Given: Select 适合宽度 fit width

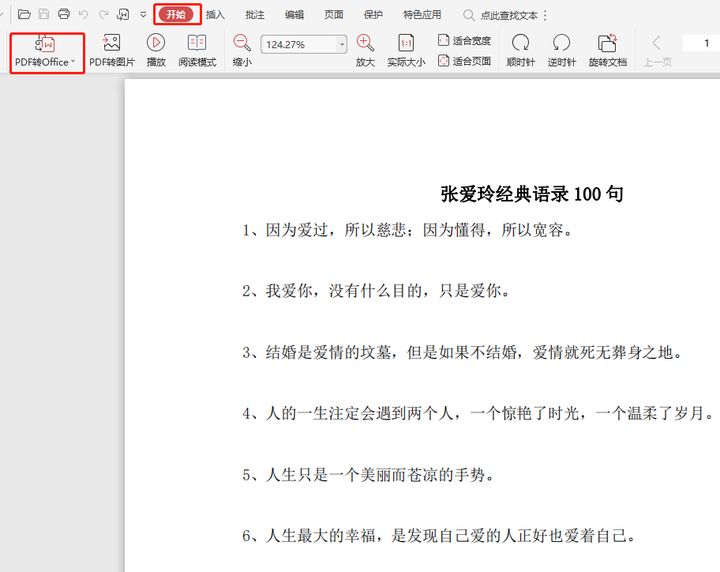Looking at the screenshot, I should click(464, 40).
